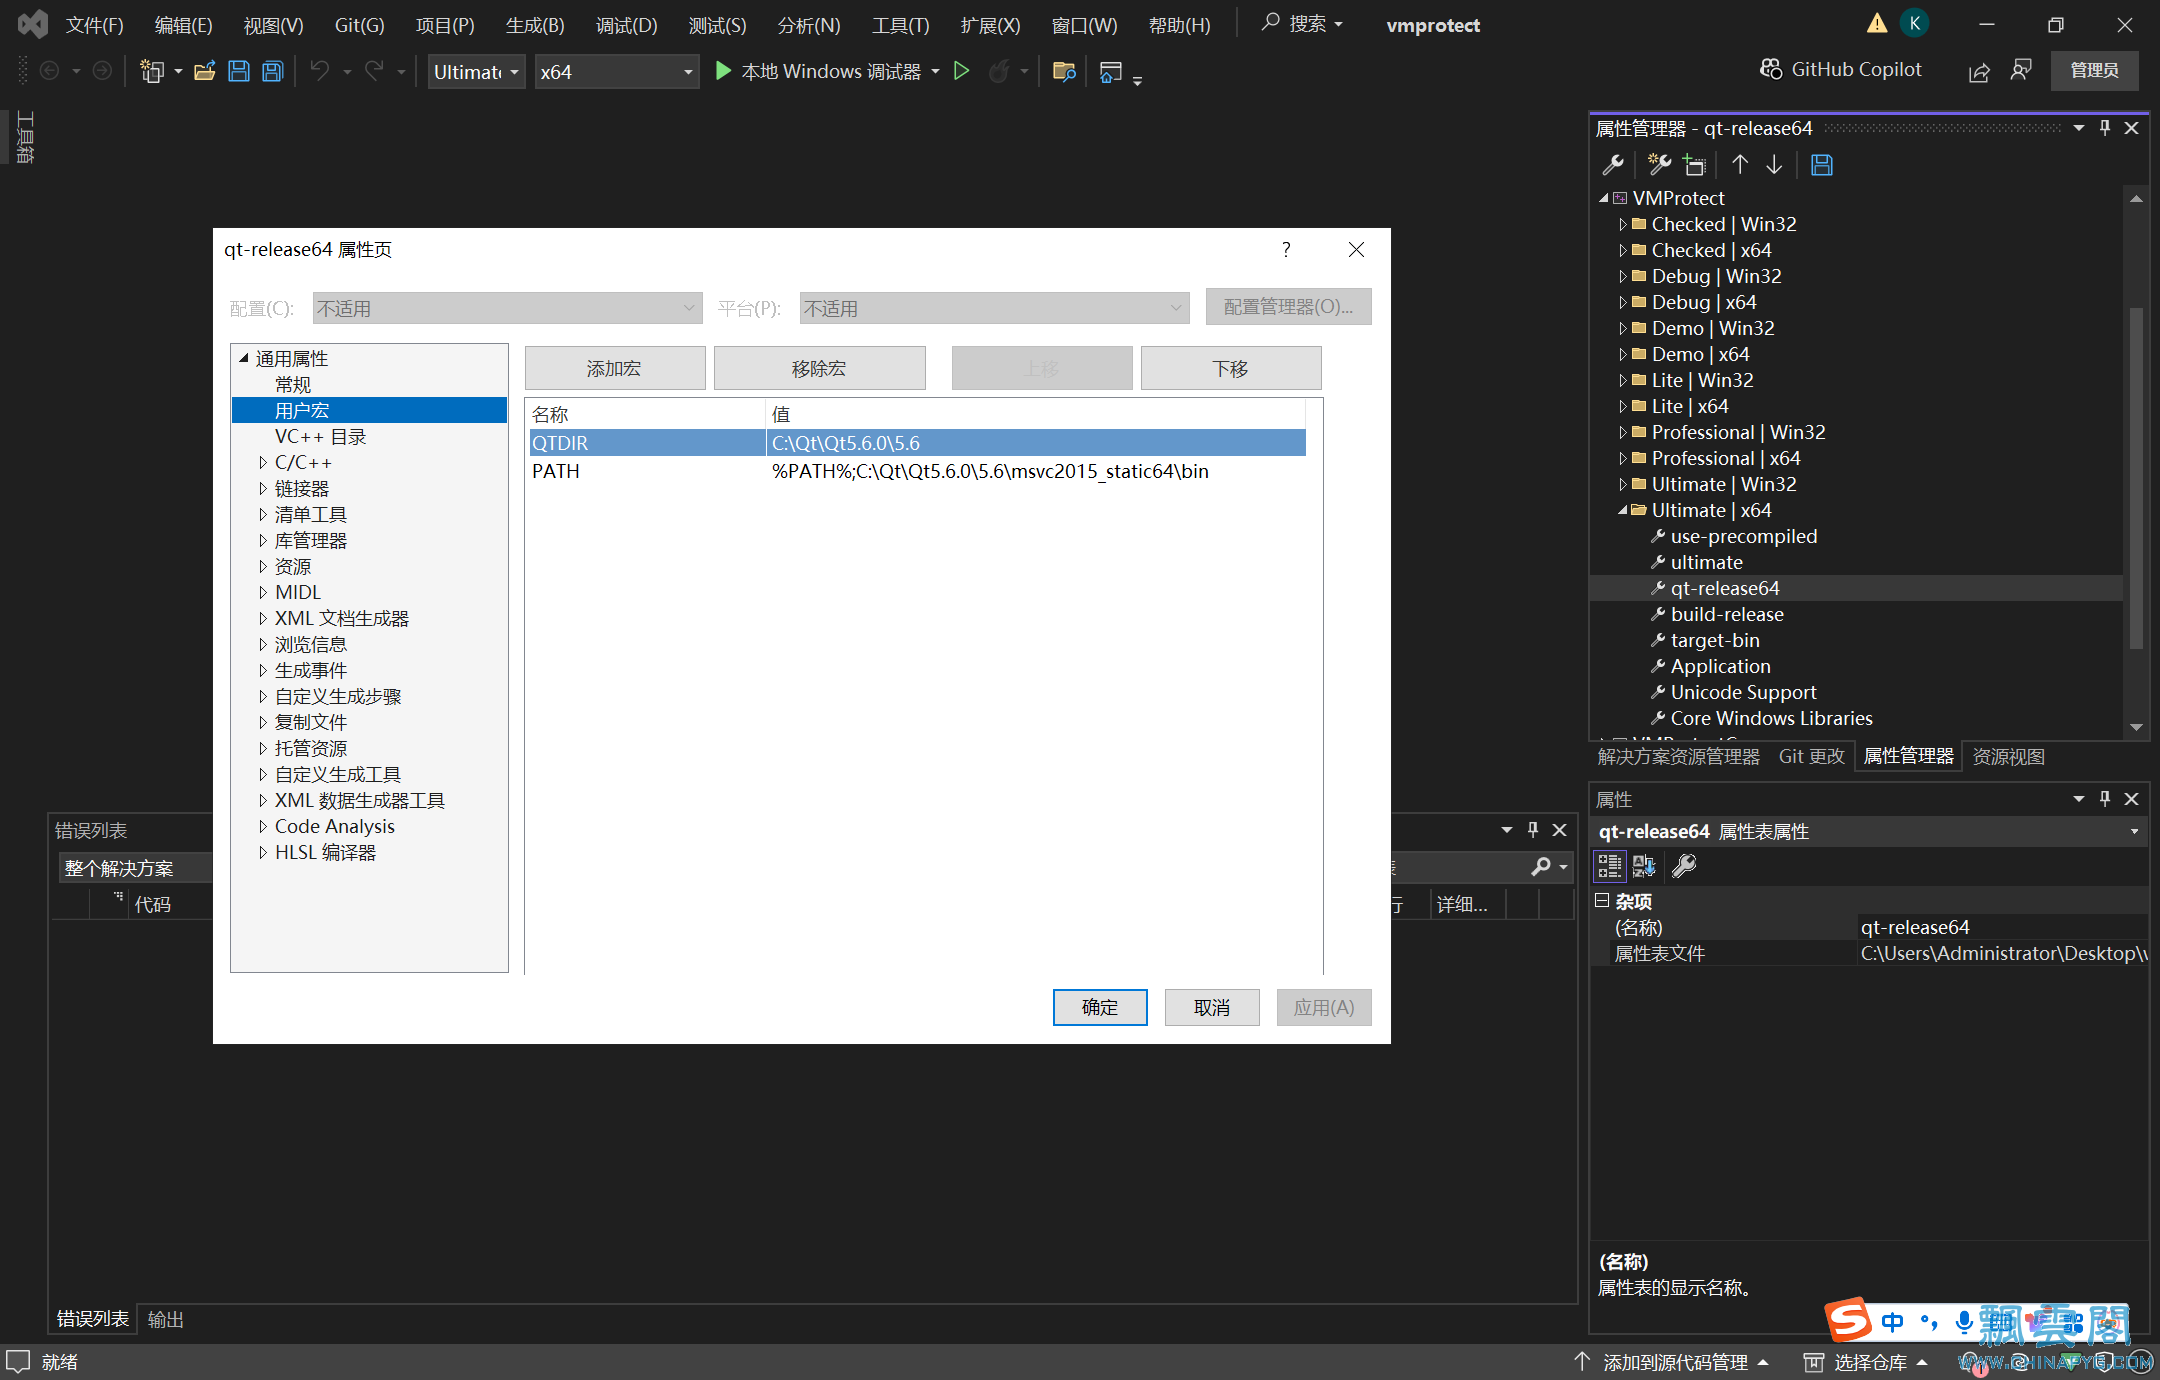This screenshot has width=2160, height=1380.
Task: Collapse the VMProtect project node
Action: (1603, 198)
